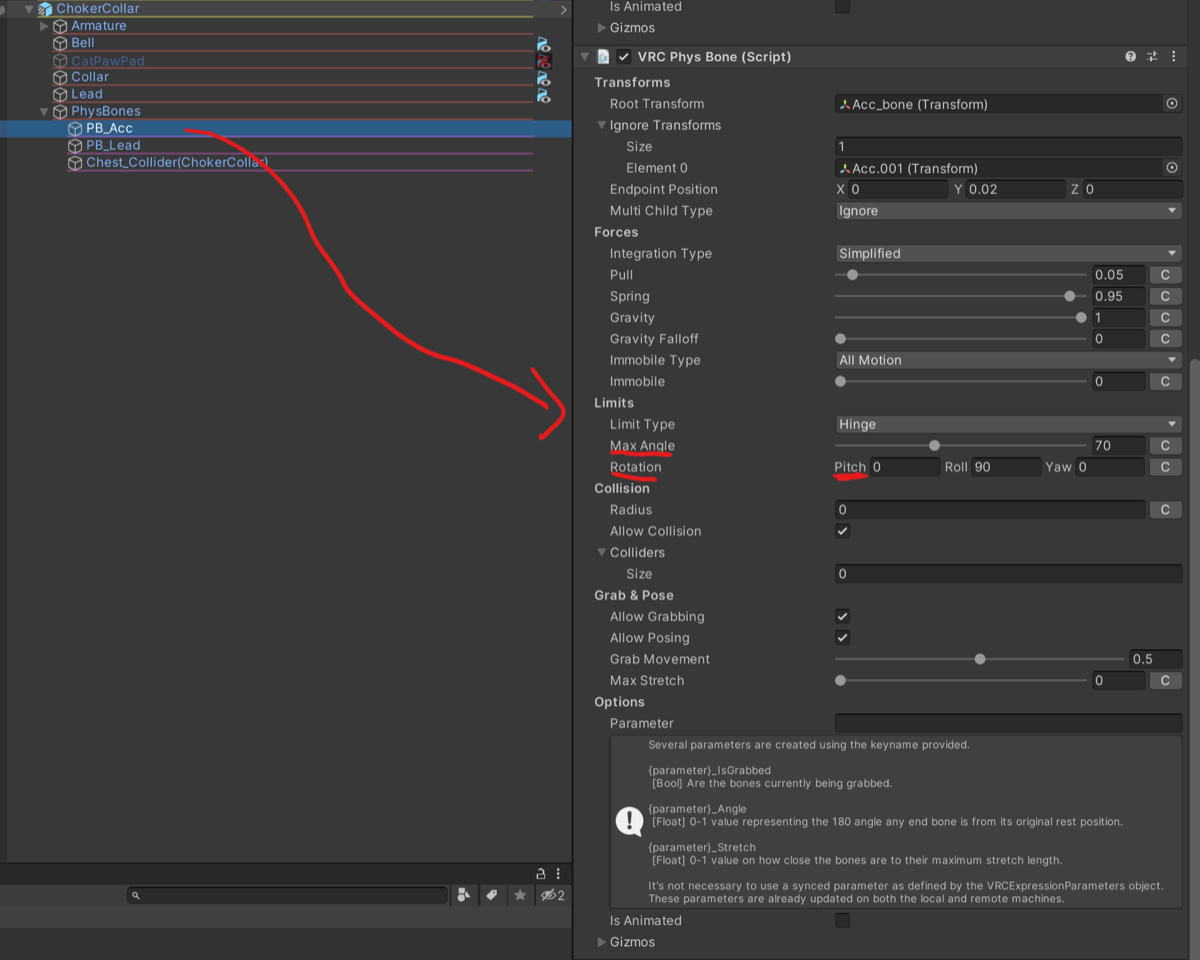Uncheck the Allow Collision checkbox

click(x=842, y=531)
